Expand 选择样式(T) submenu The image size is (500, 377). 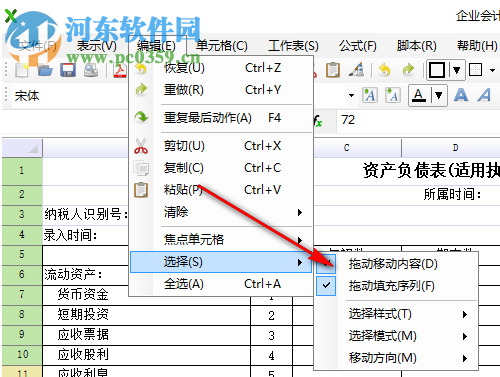[x=397, y=314]
